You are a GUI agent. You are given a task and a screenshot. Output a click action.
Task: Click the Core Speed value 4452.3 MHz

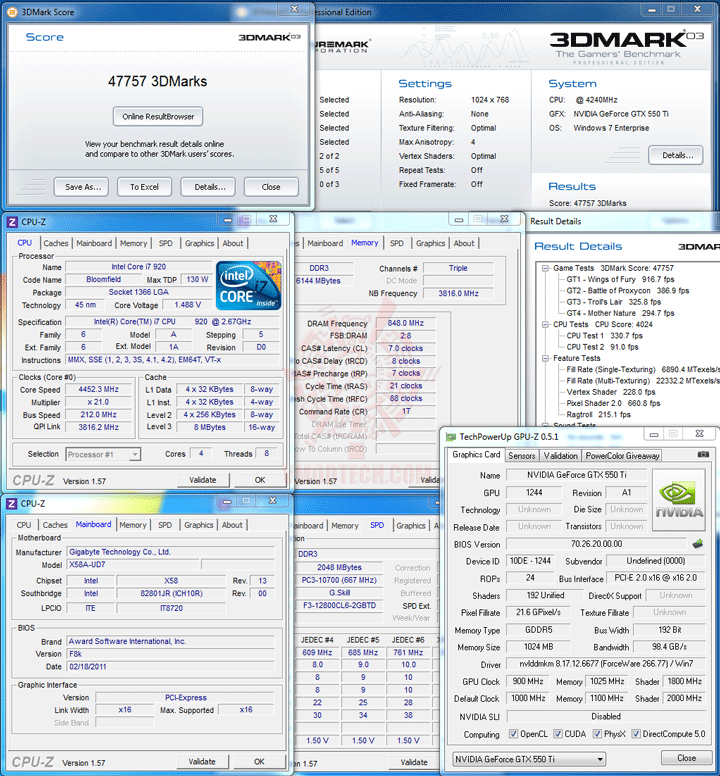[x=98, y=389]
